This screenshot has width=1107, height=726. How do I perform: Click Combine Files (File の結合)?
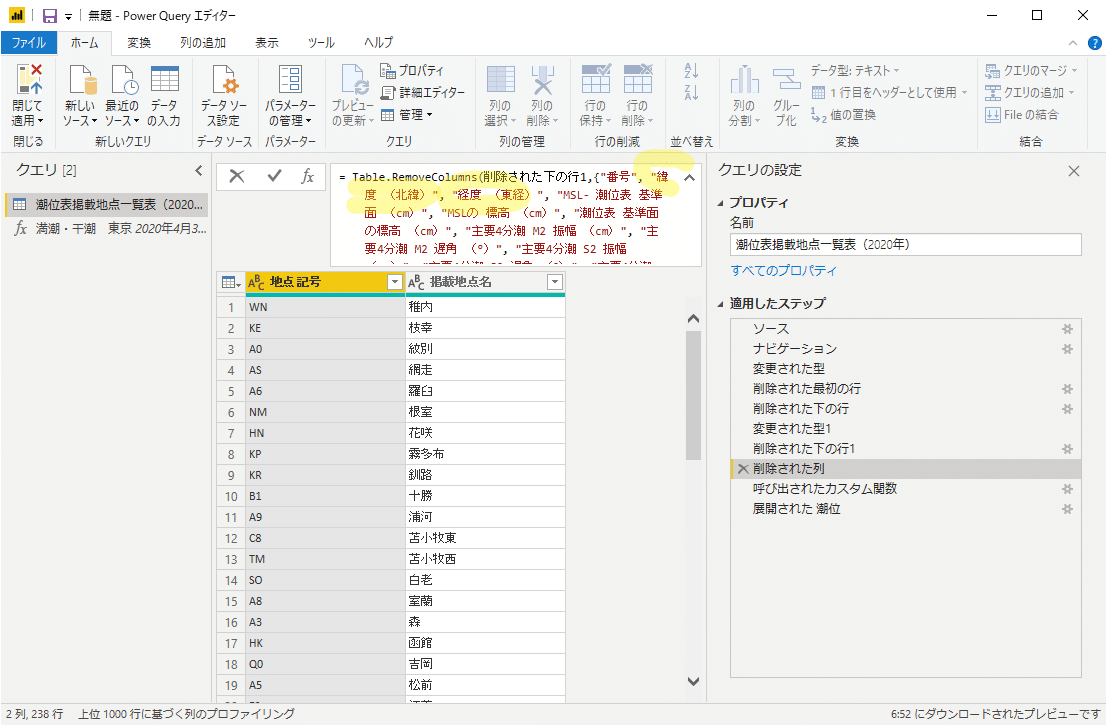pyautogui.click(x=1022, y=114)
